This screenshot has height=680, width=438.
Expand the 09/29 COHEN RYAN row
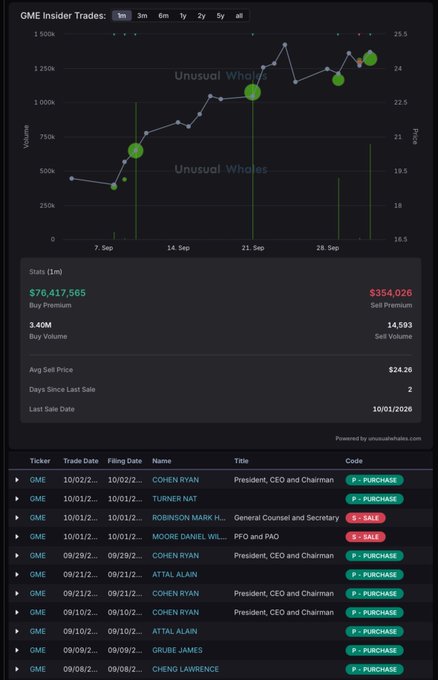tap(17, 556)
